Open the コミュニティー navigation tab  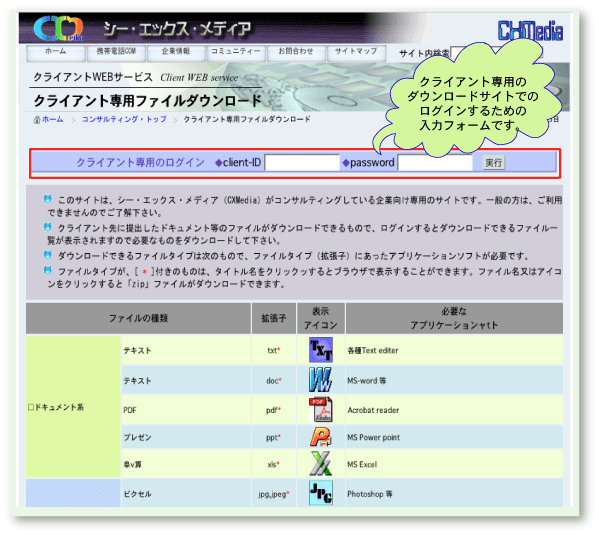(236, 53)
